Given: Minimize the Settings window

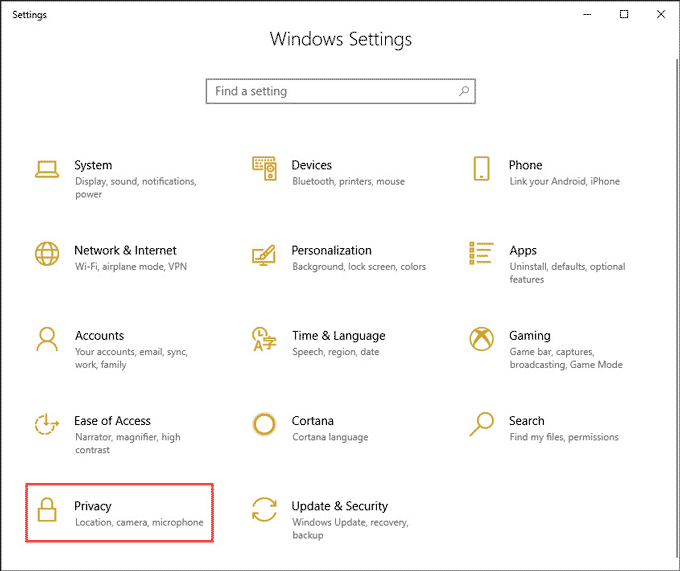Looking at the screenshot, I should pos(588,14).
